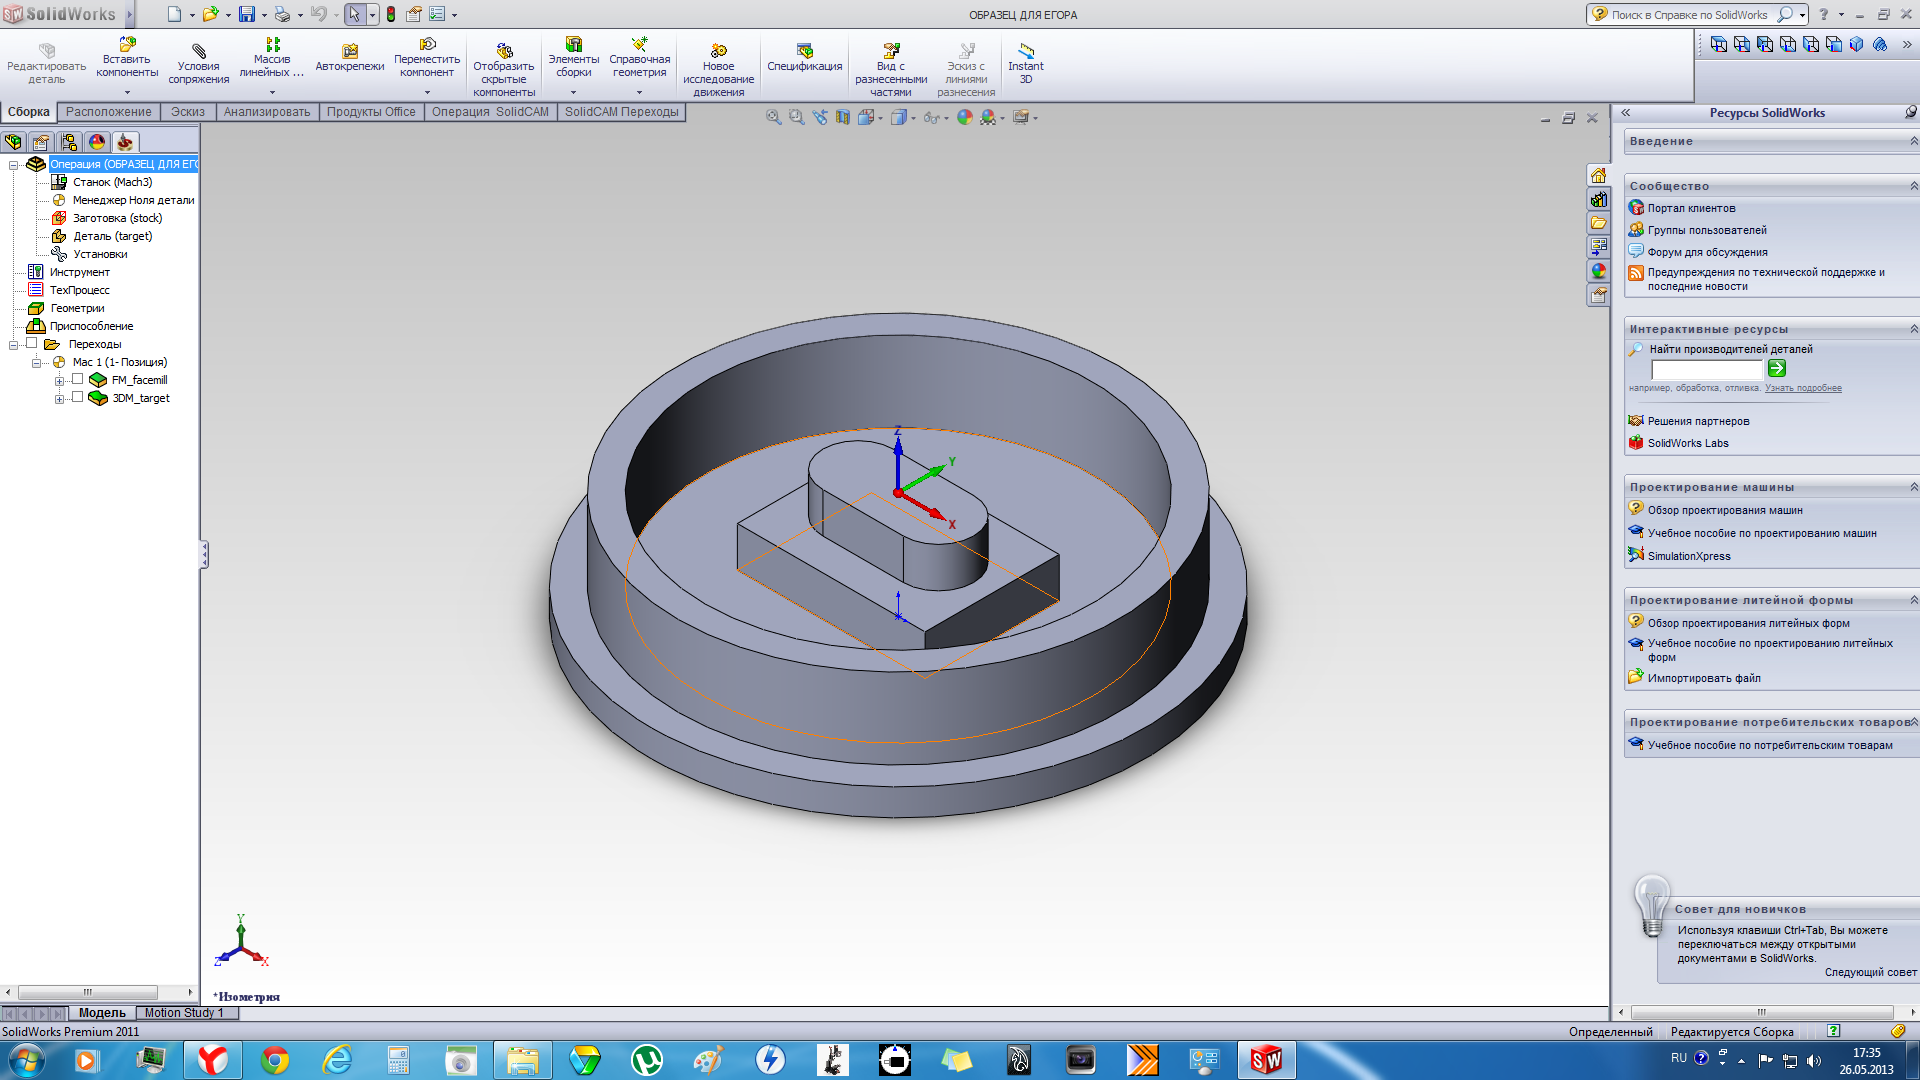Collapse the Введение panel section

(1913, 141)
